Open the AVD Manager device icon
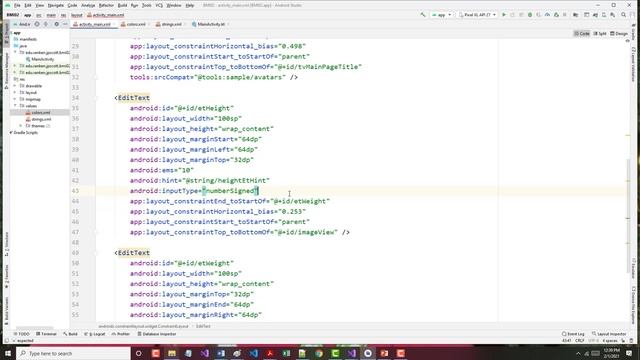Image resolution: width=640 pixels, height=360 pixels. (x=604, y=15)
